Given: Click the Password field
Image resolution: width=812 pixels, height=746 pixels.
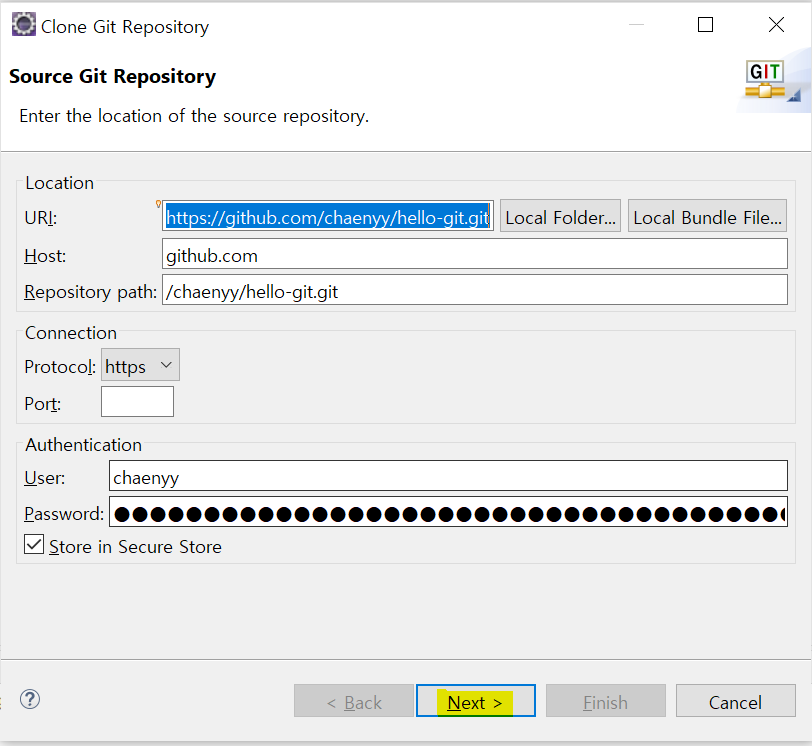Looking at the screenshot, I should point(448,511).
